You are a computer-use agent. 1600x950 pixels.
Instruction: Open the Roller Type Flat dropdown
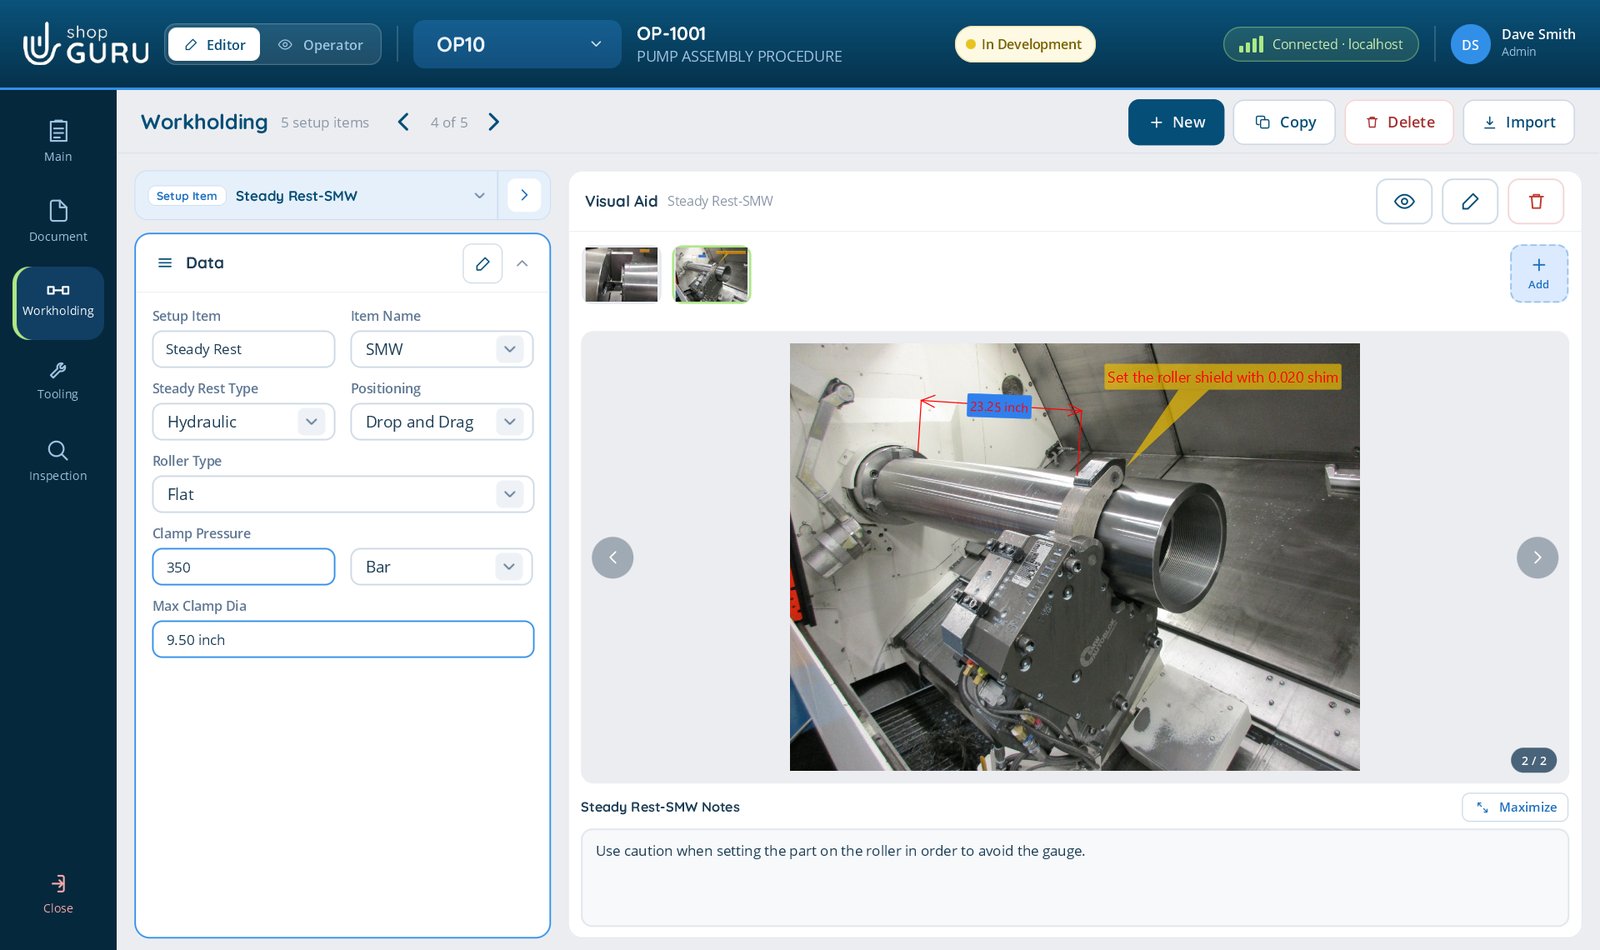(x=343, y=494)
